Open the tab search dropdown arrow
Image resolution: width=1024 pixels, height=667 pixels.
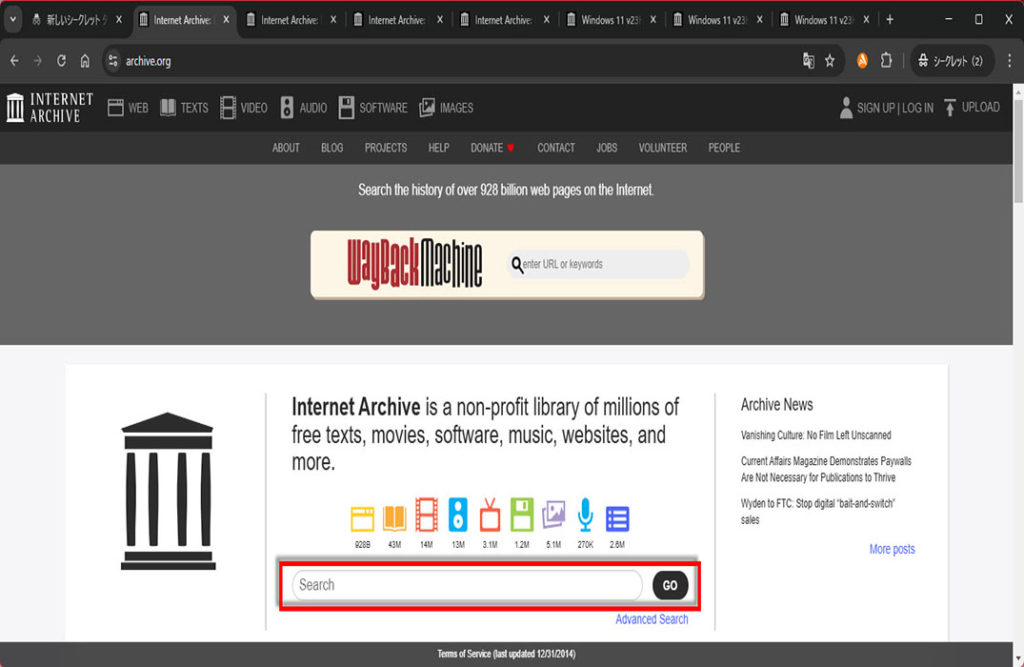pos(13,20)
